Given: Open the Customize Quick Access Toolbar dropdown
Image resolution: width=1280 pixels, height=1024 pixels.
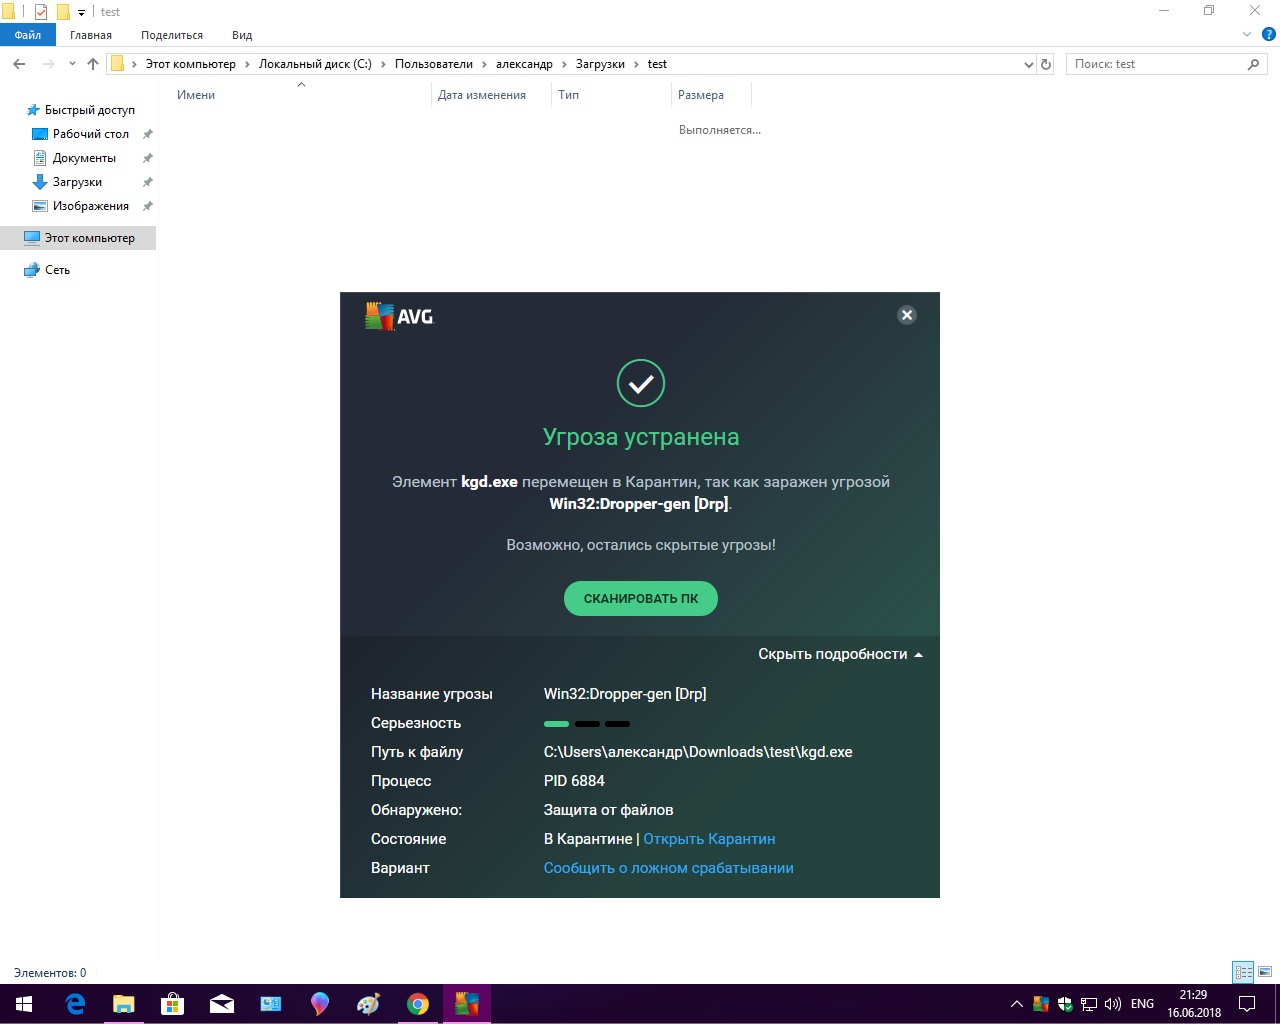Looking at the screenshot, I should (82, 13).
